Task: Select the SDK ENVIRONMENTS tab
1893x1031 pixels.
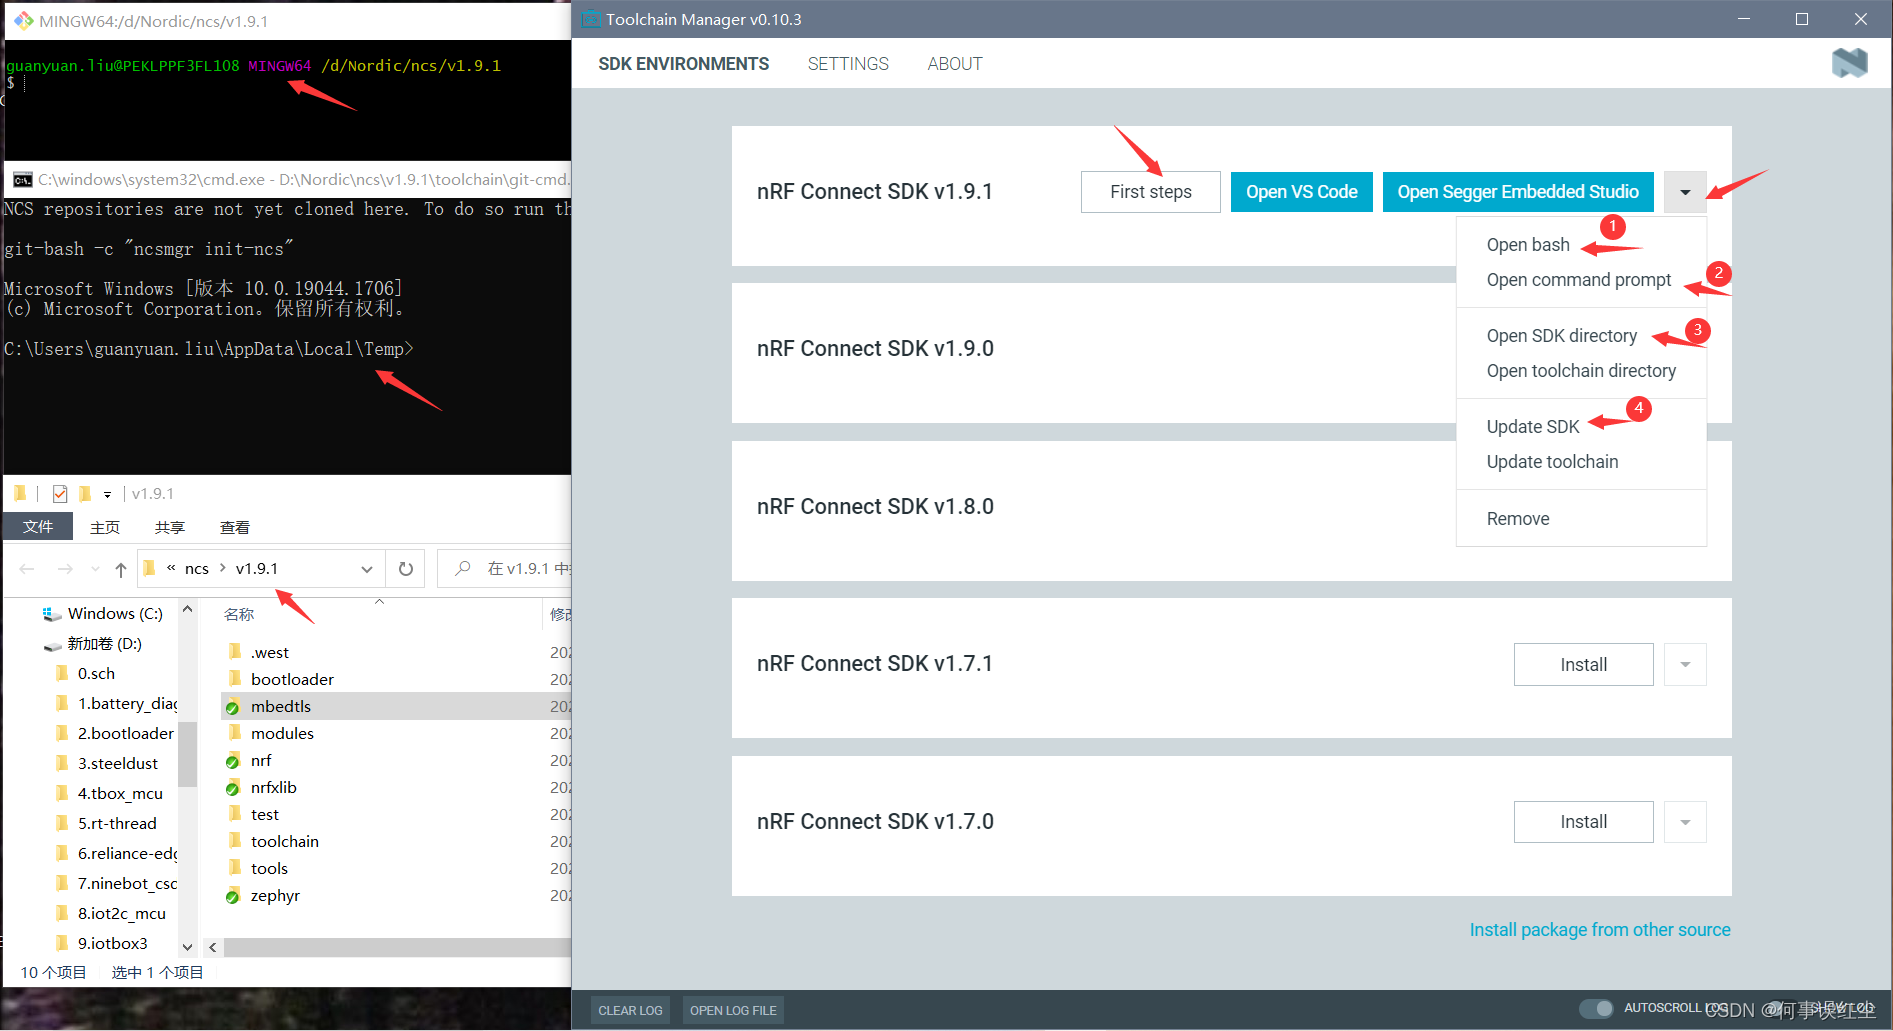Action: [684, 64]
